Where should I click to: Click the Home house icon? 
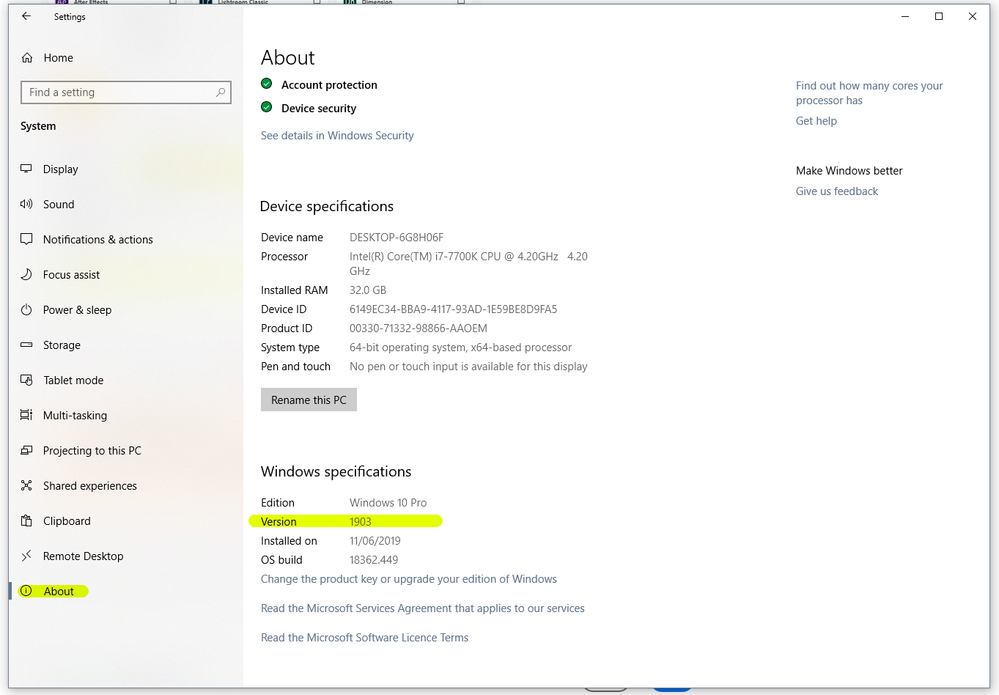coord(27,58)
